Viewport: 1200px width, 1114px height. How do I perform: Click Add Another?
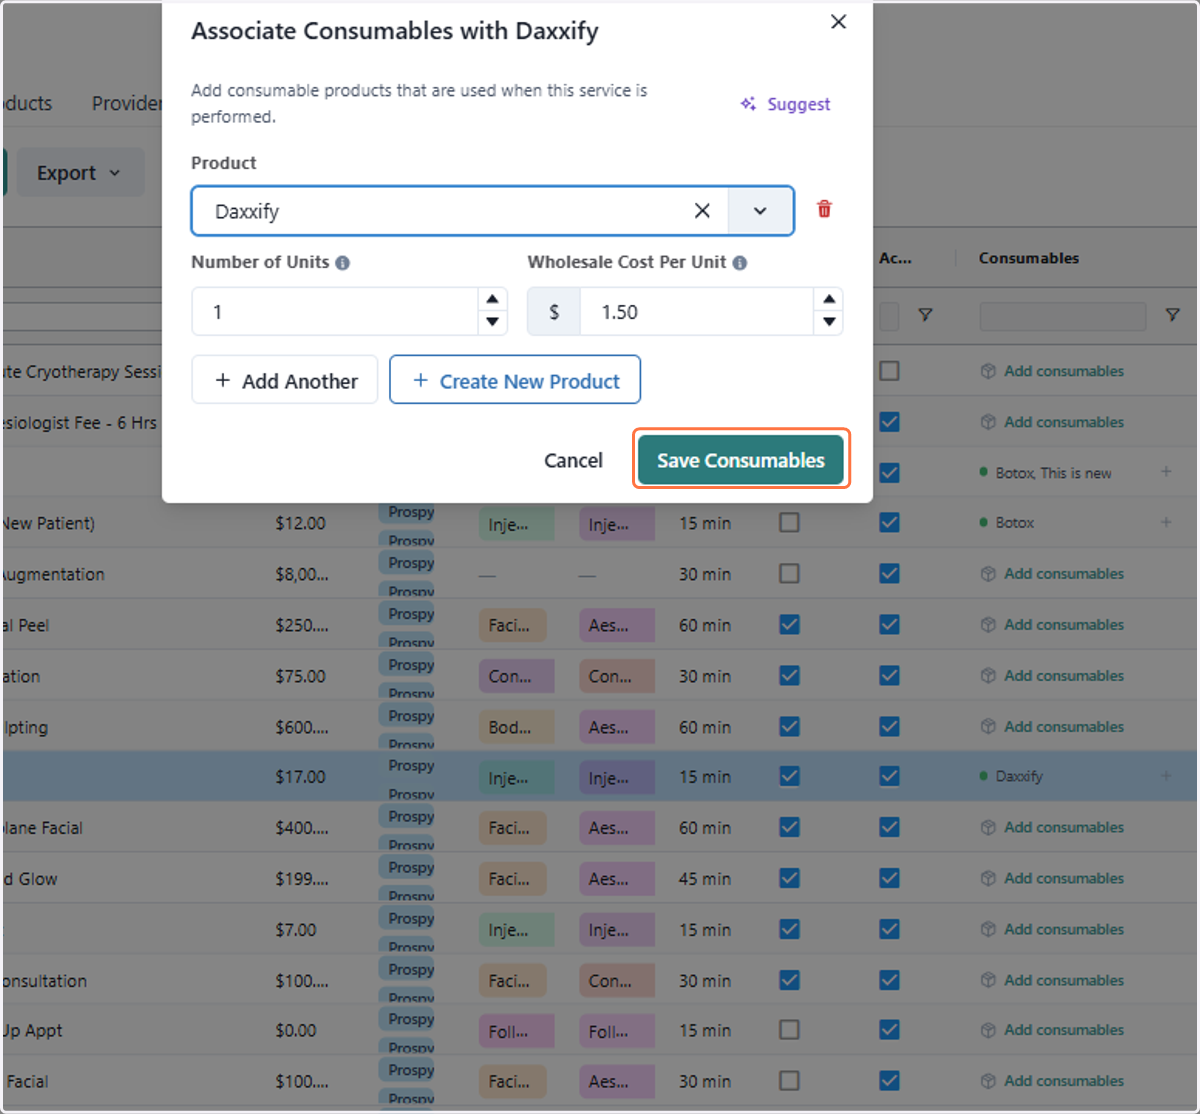pyautogui.click(x=285, y=380)
